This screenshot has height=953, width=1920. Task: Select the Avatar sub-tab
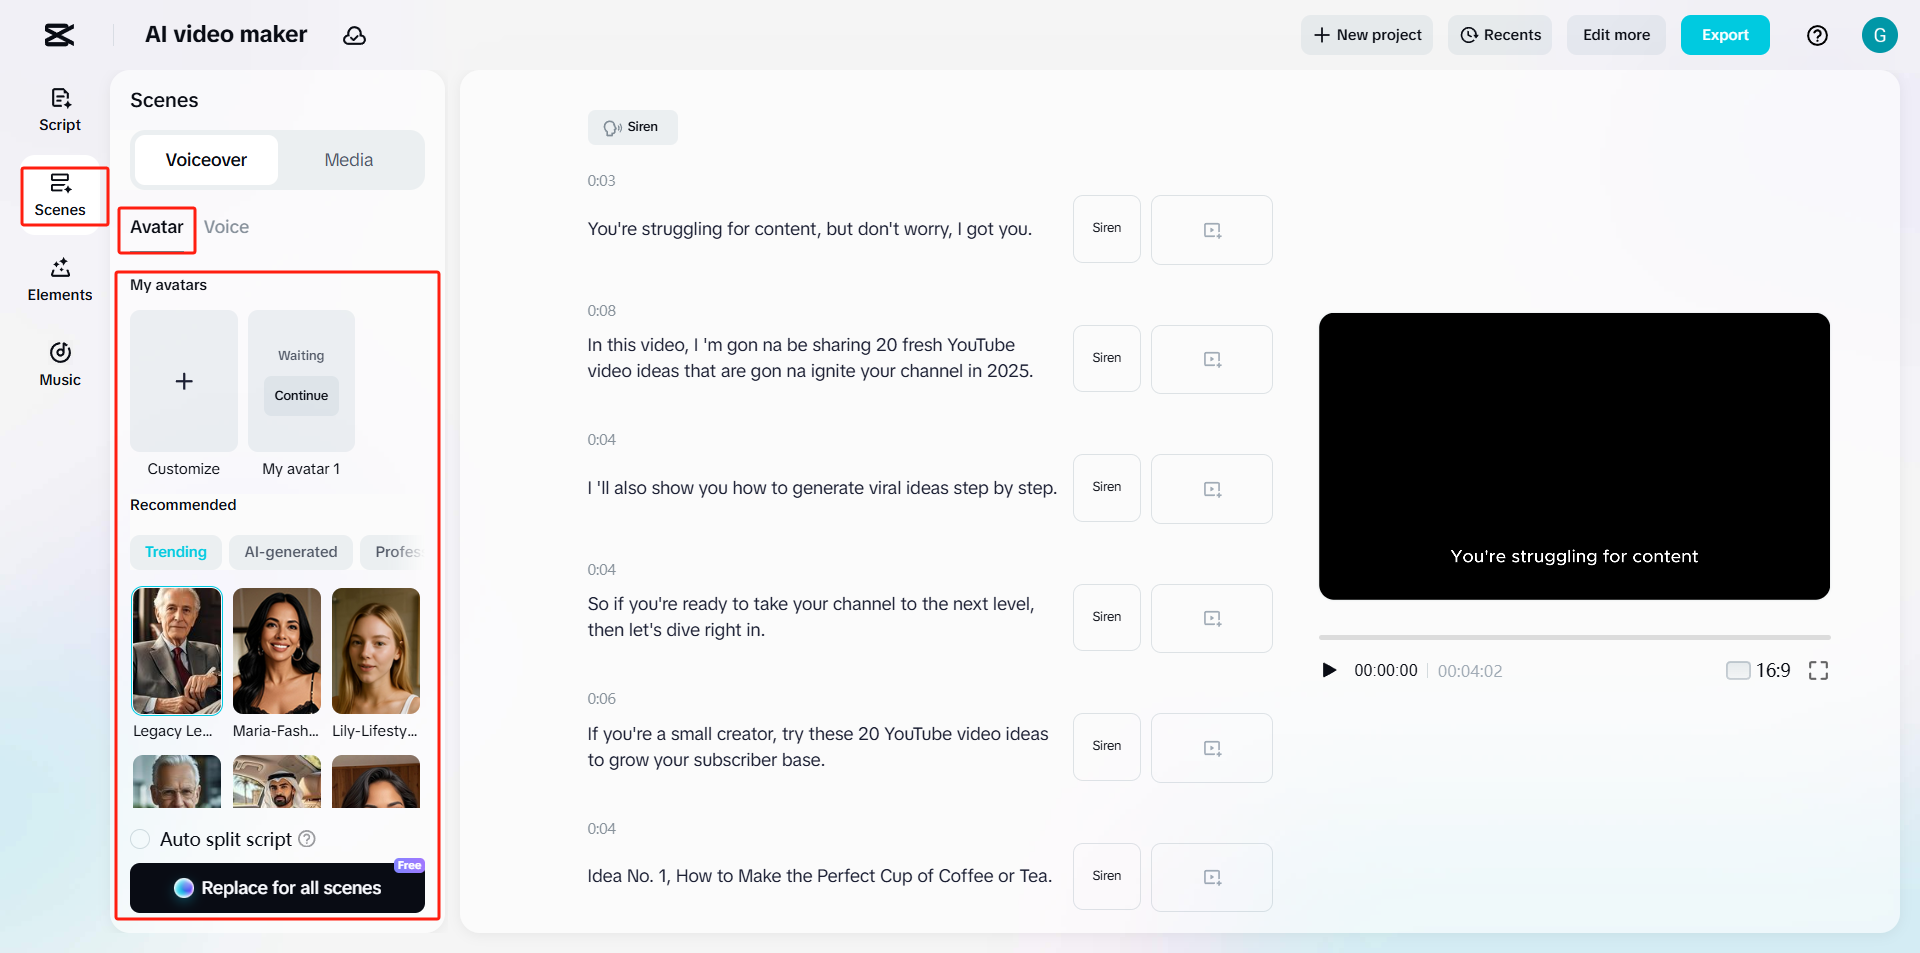[157, 227]
